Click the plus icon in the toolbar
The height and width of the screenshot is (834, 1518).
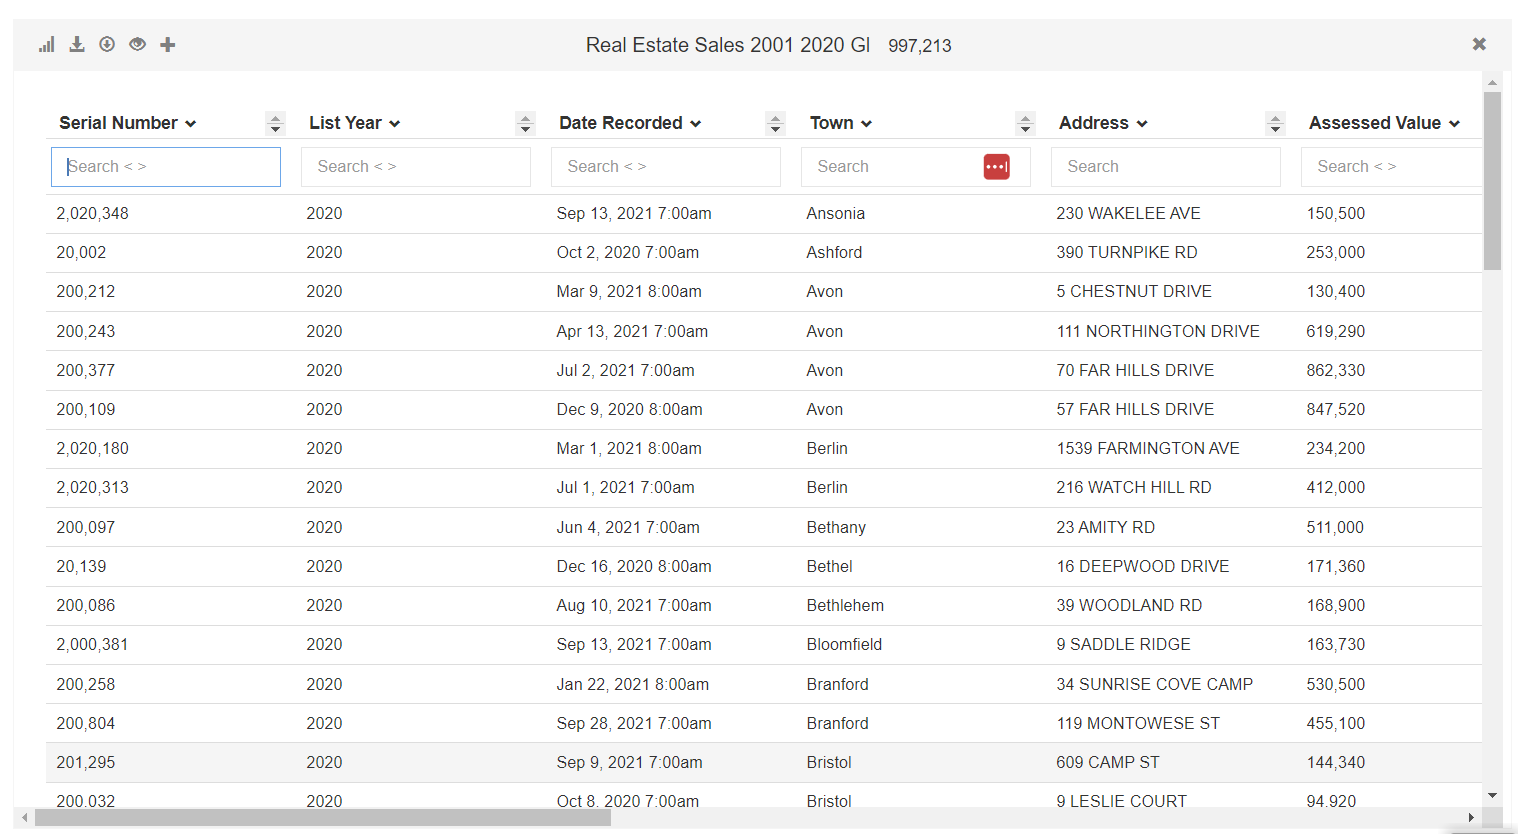click(x=167, y=44)
